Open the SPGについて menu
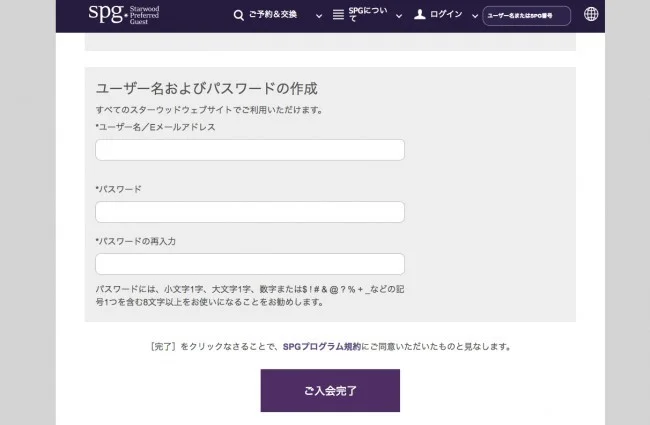The height and width of the screenshot is (425, 650). coord(366,15)
